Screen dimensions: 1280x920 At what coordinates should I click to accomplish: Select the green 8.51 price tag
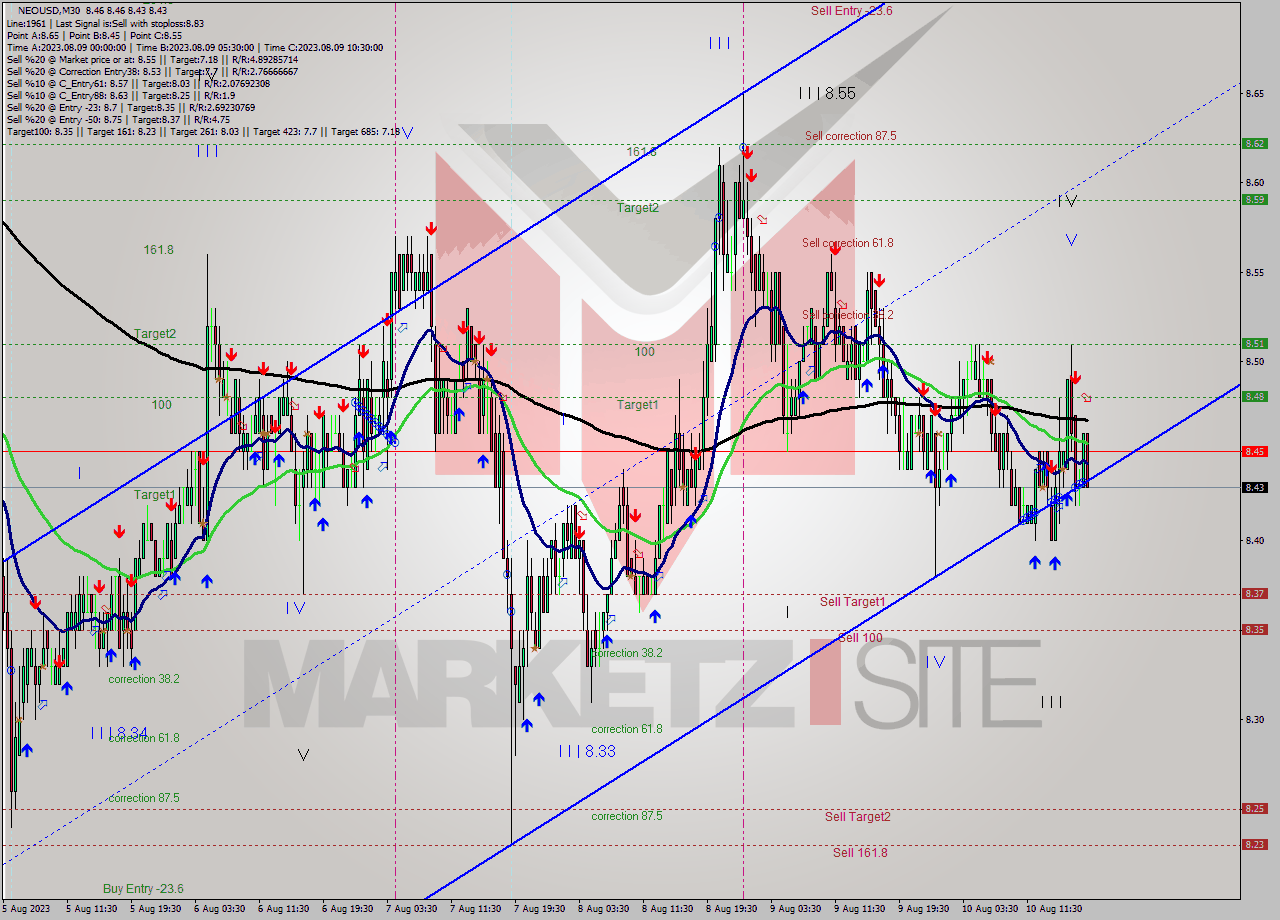click(1254, 344)
